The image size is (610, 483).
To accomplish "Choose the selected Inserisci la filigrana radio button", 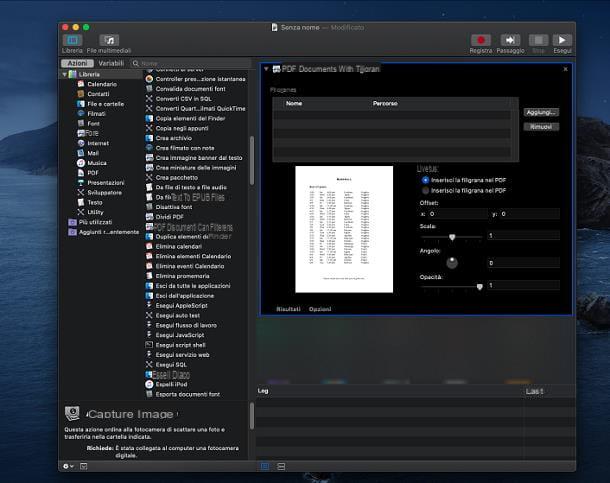I will [x=425, y=180].
